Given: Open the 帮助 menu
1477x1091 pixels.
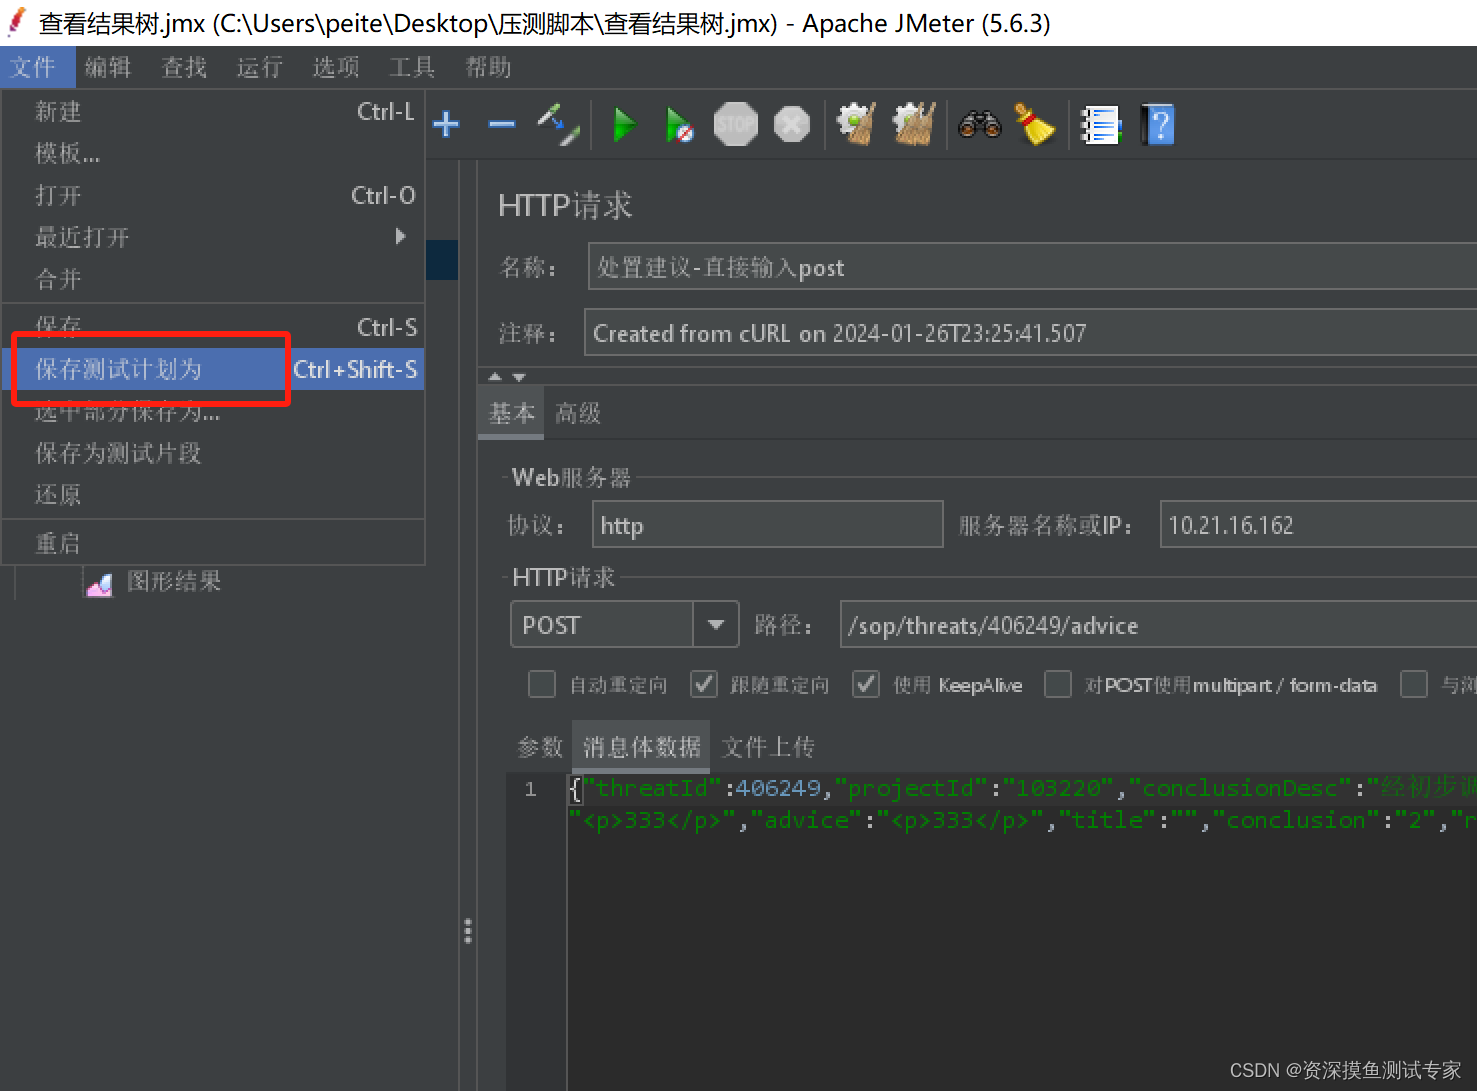Looking at the screenshot, I should pyautogui.click(x=488, y=67).
